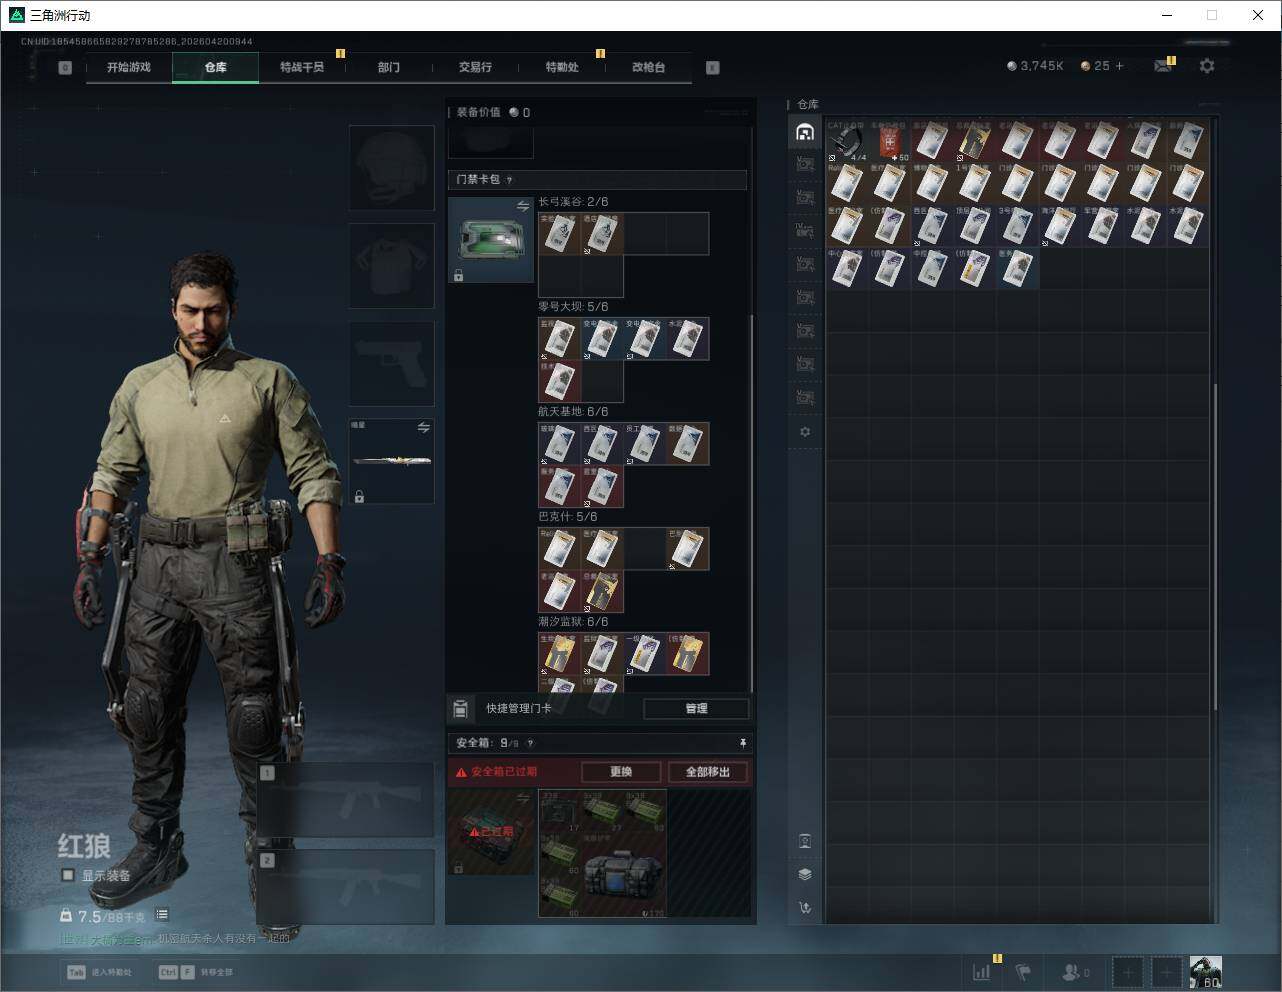Click the player avatar in bottom right
Image resolution: width=1282 pixels, height=992 pixels.
tap(1205, 972)
